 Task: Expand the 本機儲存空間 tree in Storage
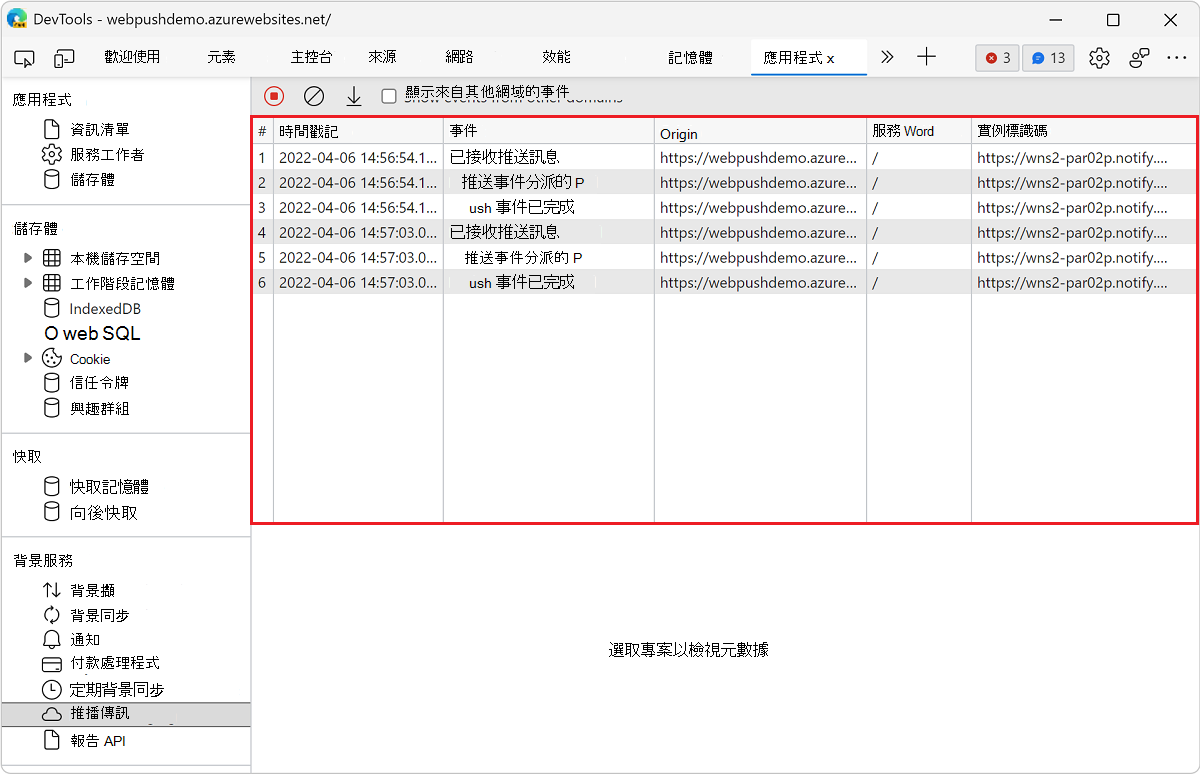click(x=29, y=258)
